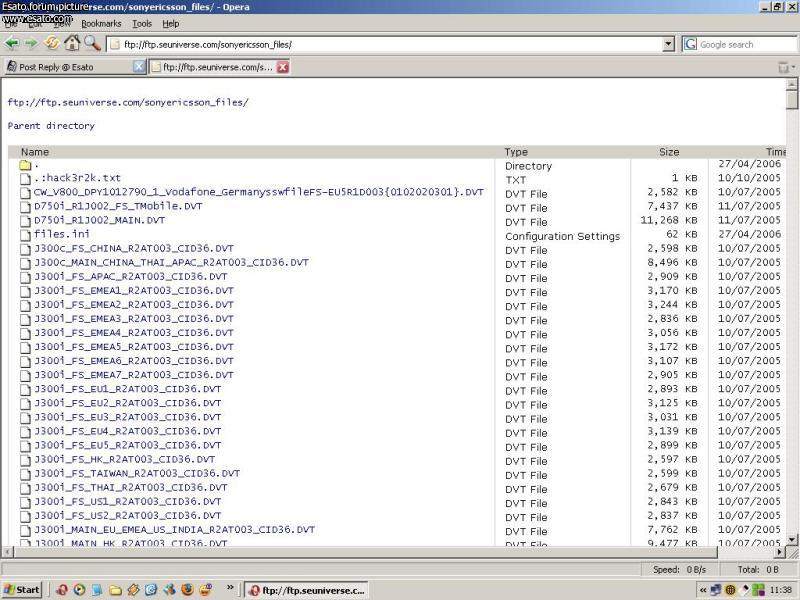Go to the home page icon
The width and height of the screenshot is (800, 600).
click(72, 43)
